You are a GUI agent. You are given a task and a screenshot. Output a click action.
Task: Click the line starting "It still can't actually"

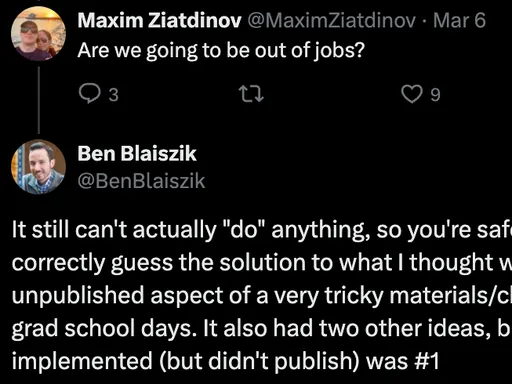coord(262,230)
